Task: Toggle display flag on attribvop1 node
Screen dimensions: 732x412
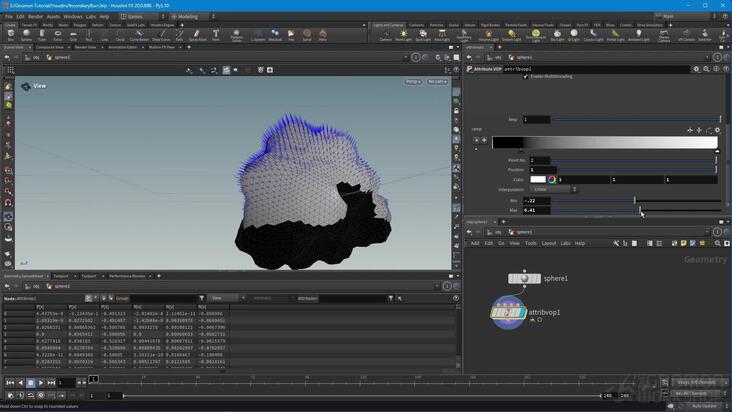Action: [x=522, y=313]
